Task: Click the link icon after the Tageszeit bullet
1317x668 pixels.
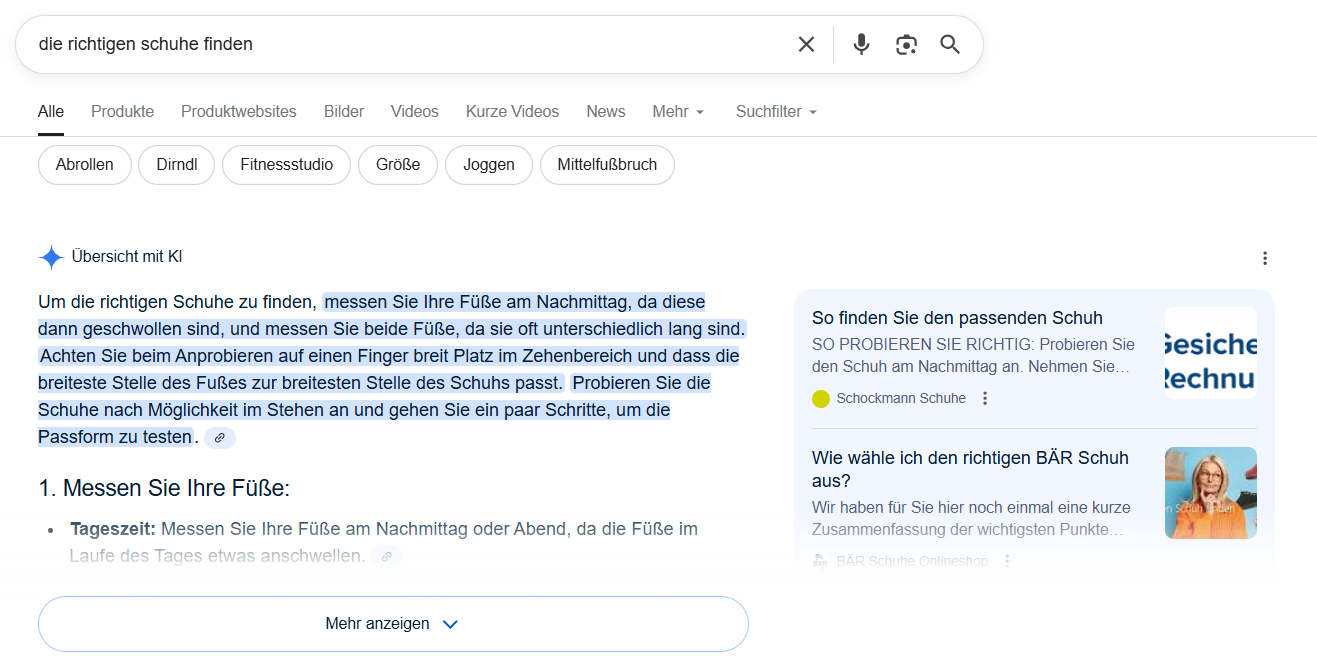Action: tap(386, 556)
